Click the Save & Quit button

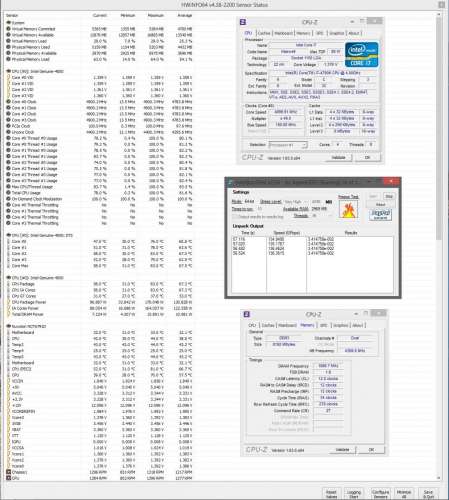point(428,494)
